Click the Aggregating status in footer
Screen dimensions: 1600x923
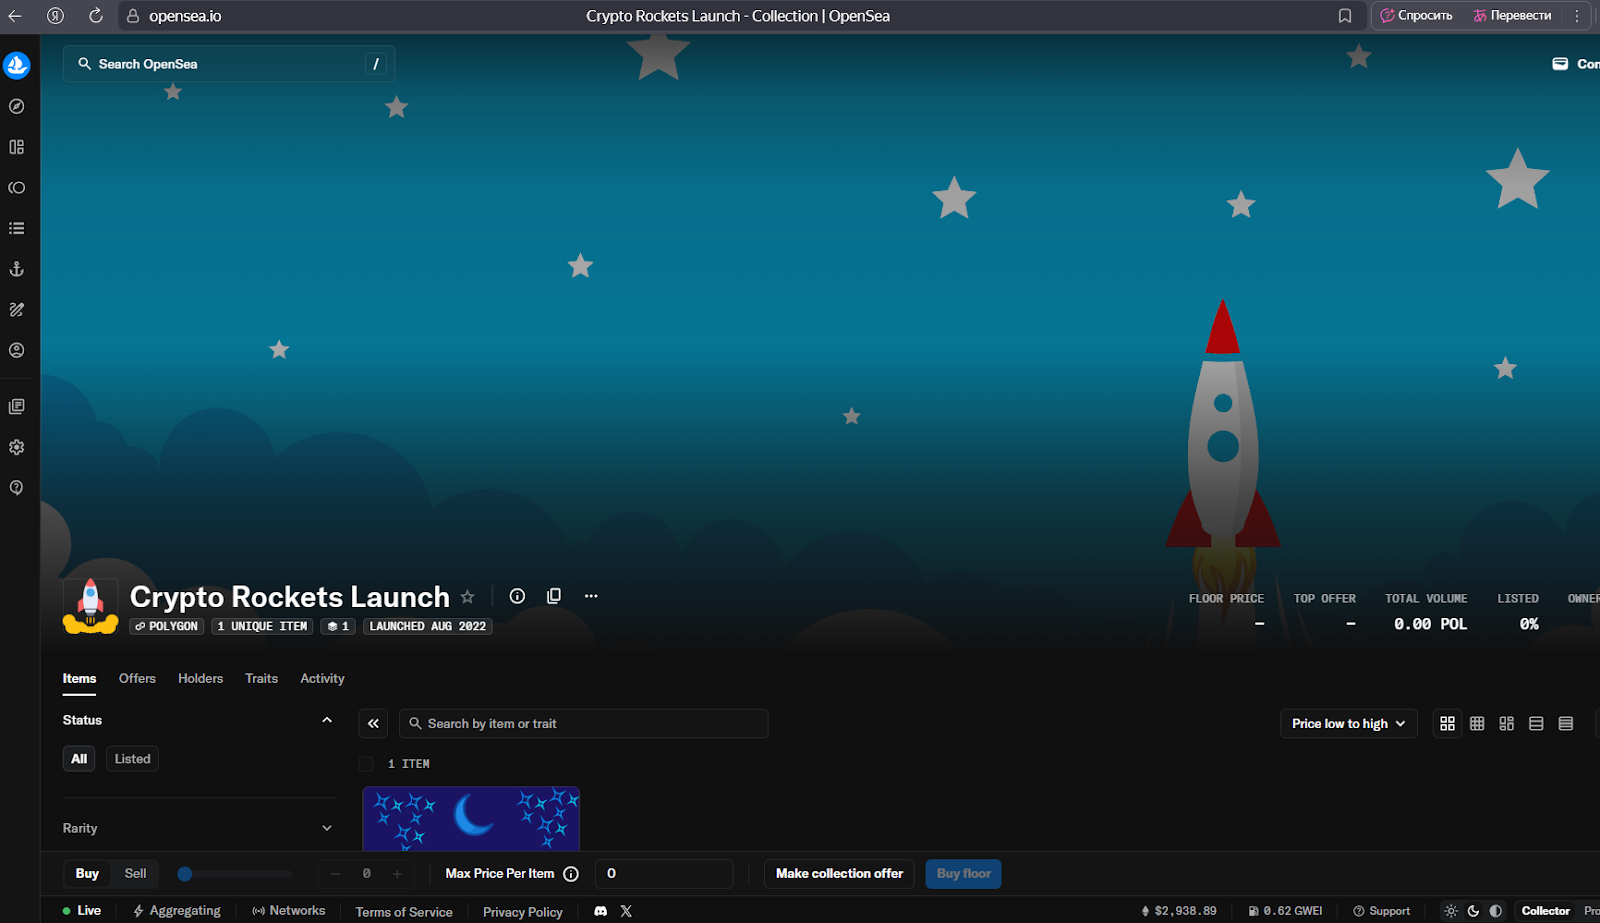tap(177, 911)
